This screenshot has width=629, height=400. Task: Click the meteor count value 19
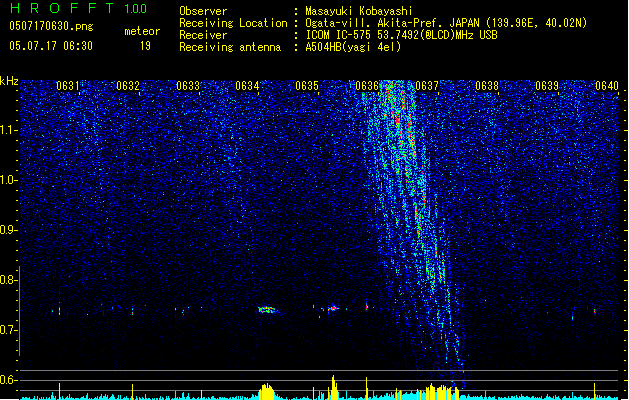[x=145, y=46]
